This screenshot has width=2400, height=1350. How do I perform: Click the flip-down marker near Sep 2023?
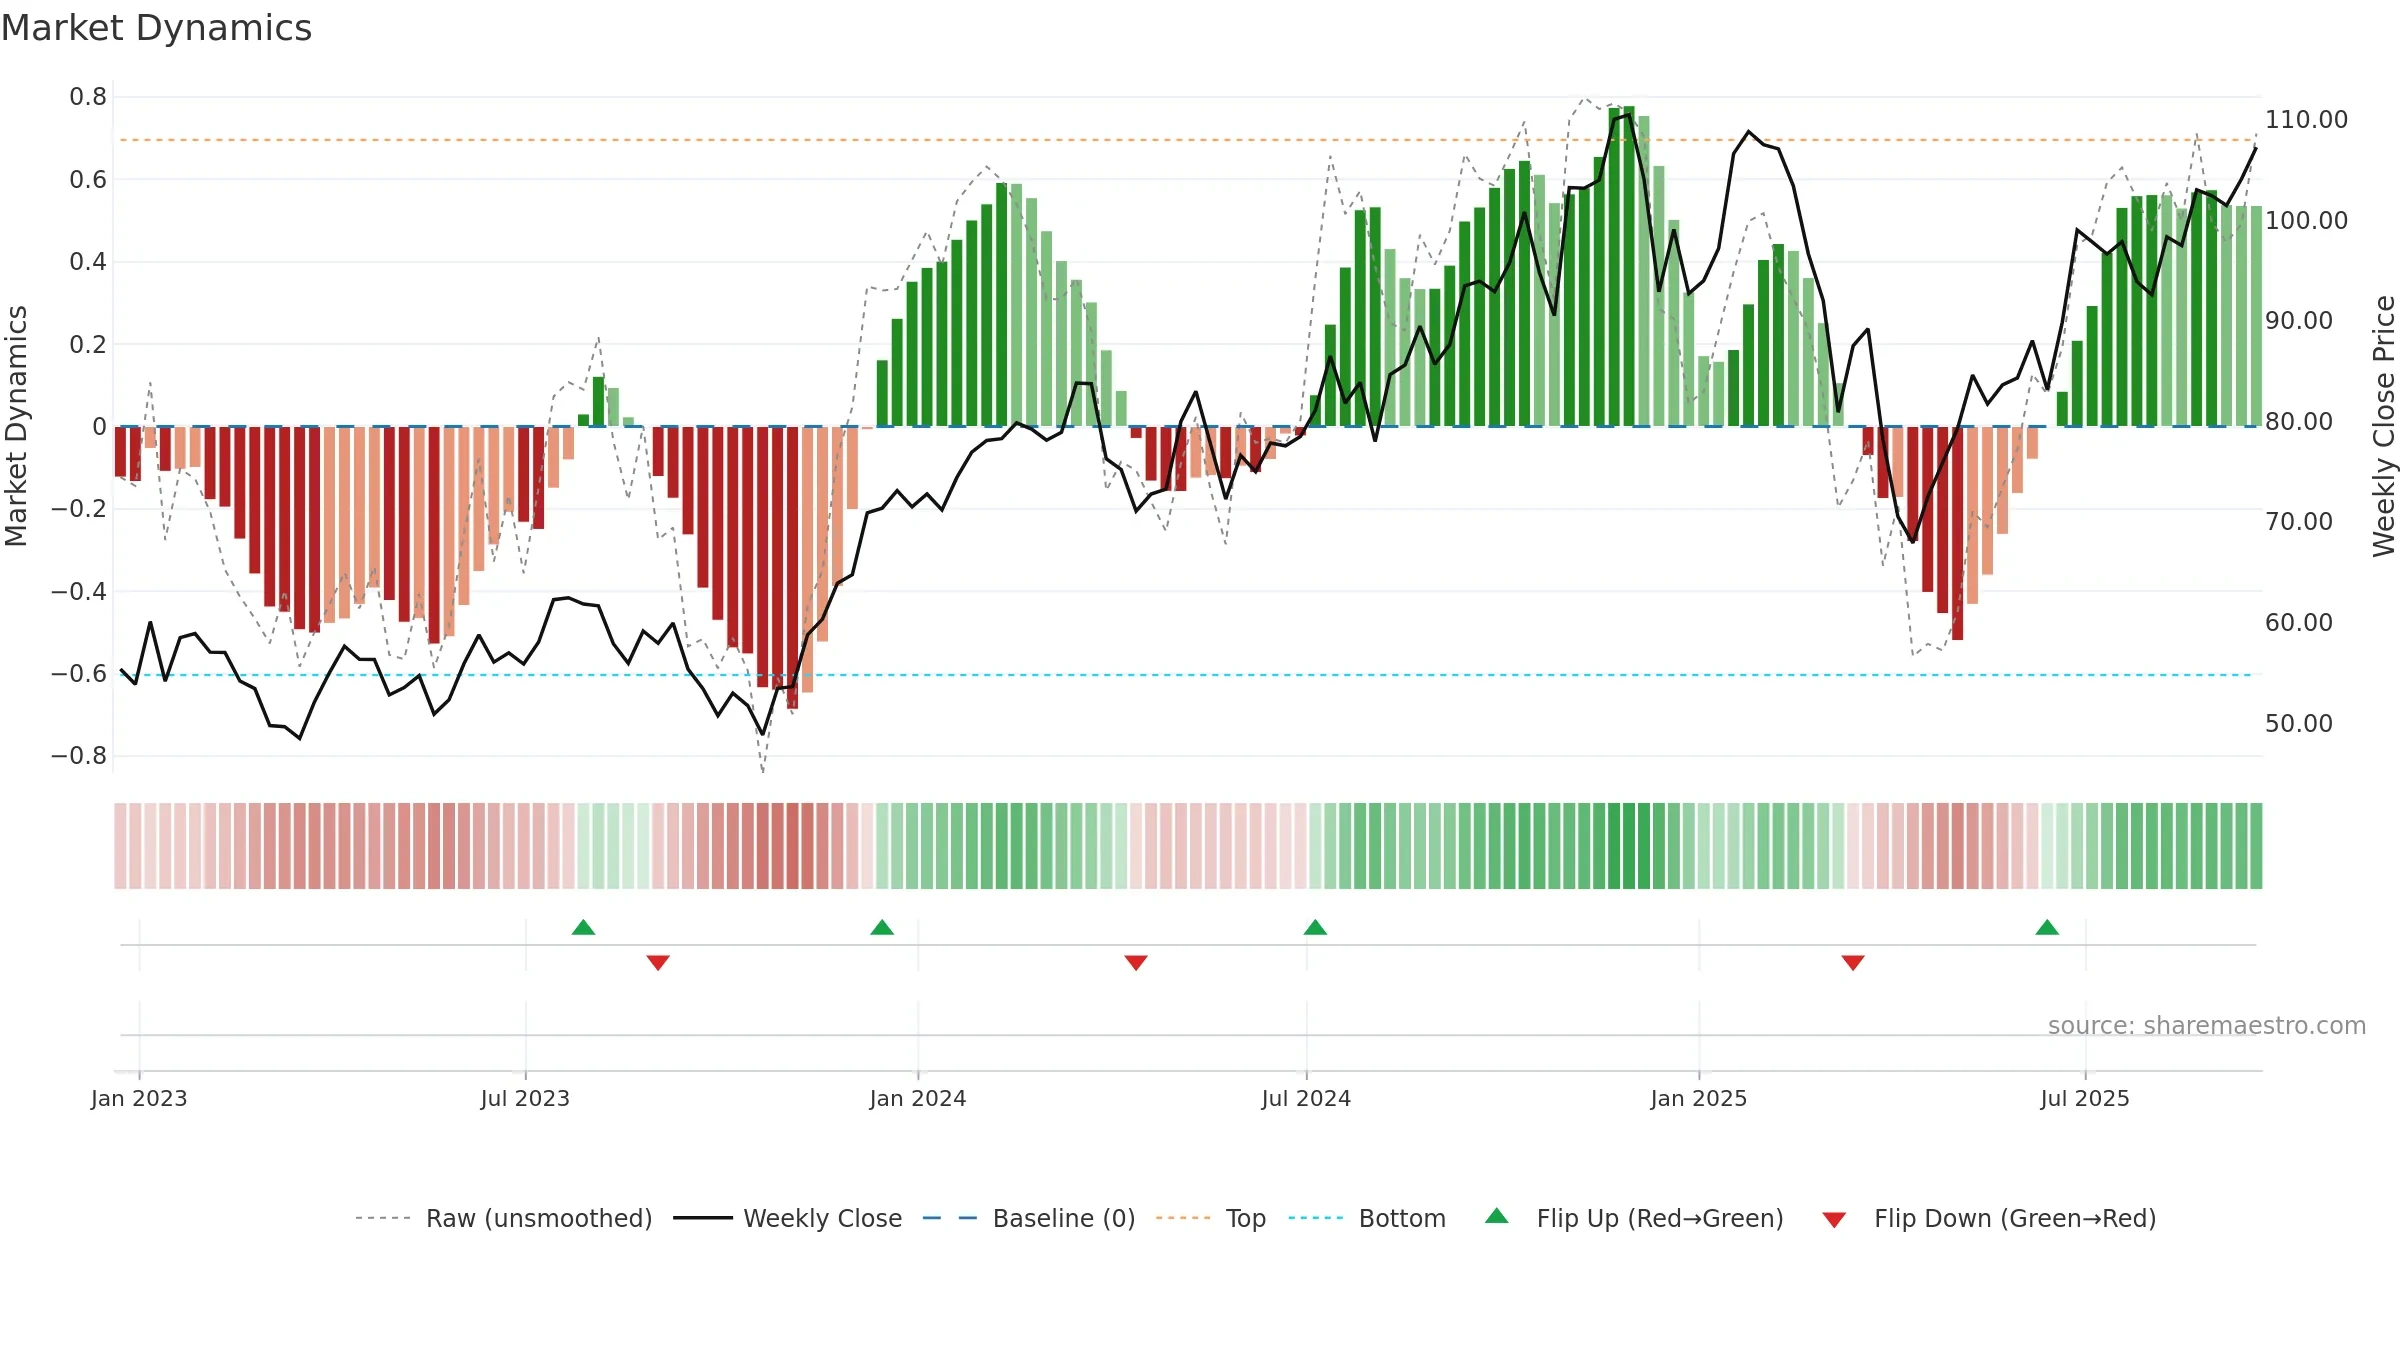tap(658, 962)
